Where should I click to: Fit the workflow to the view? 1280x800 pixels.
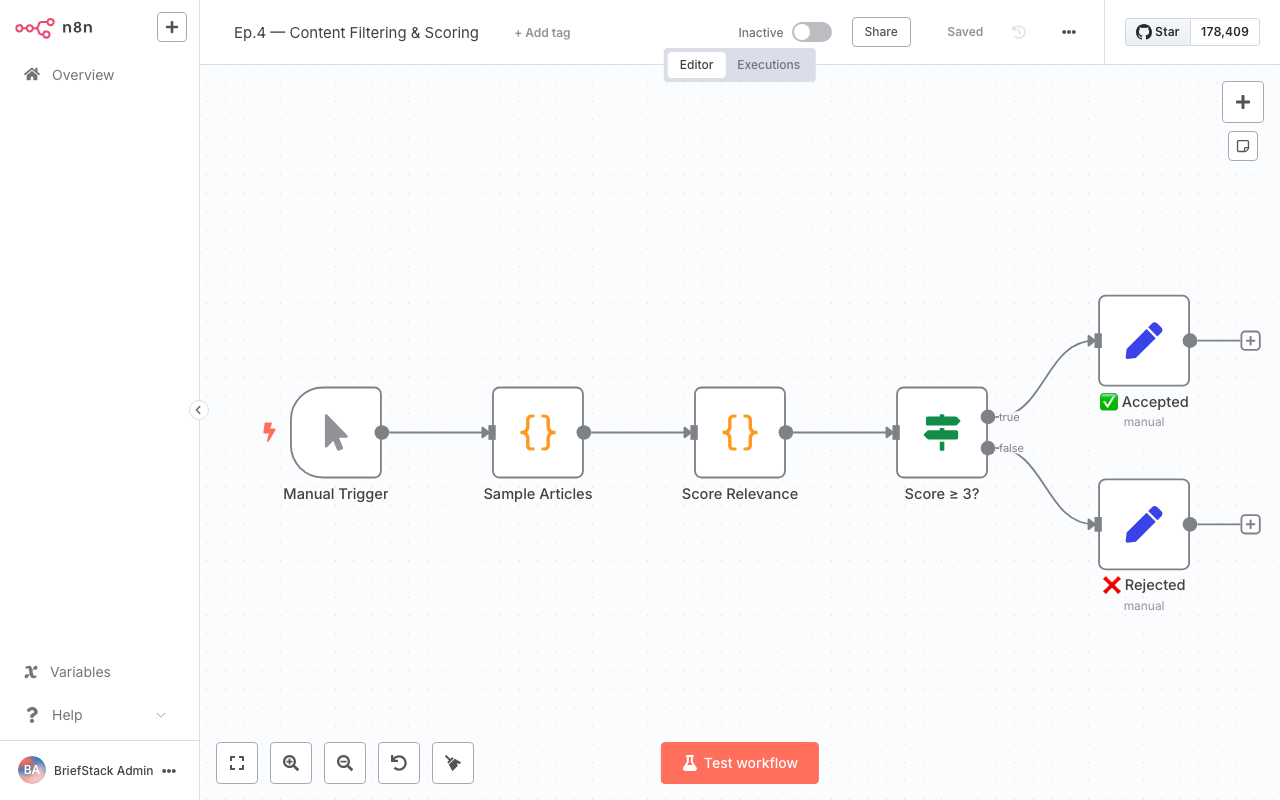coord(237,762)
